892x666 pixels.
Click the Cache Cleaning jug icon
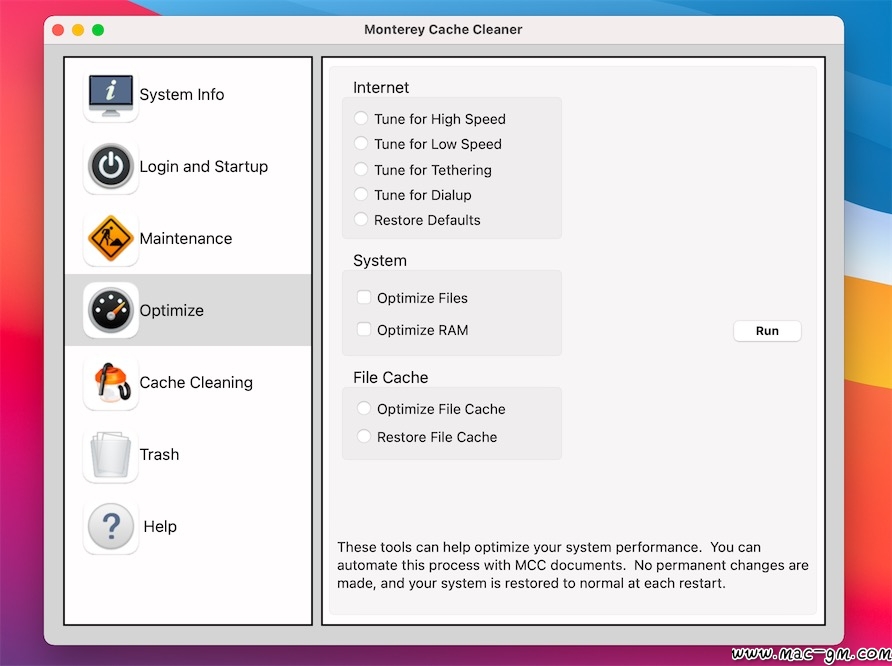pos(111,382)
